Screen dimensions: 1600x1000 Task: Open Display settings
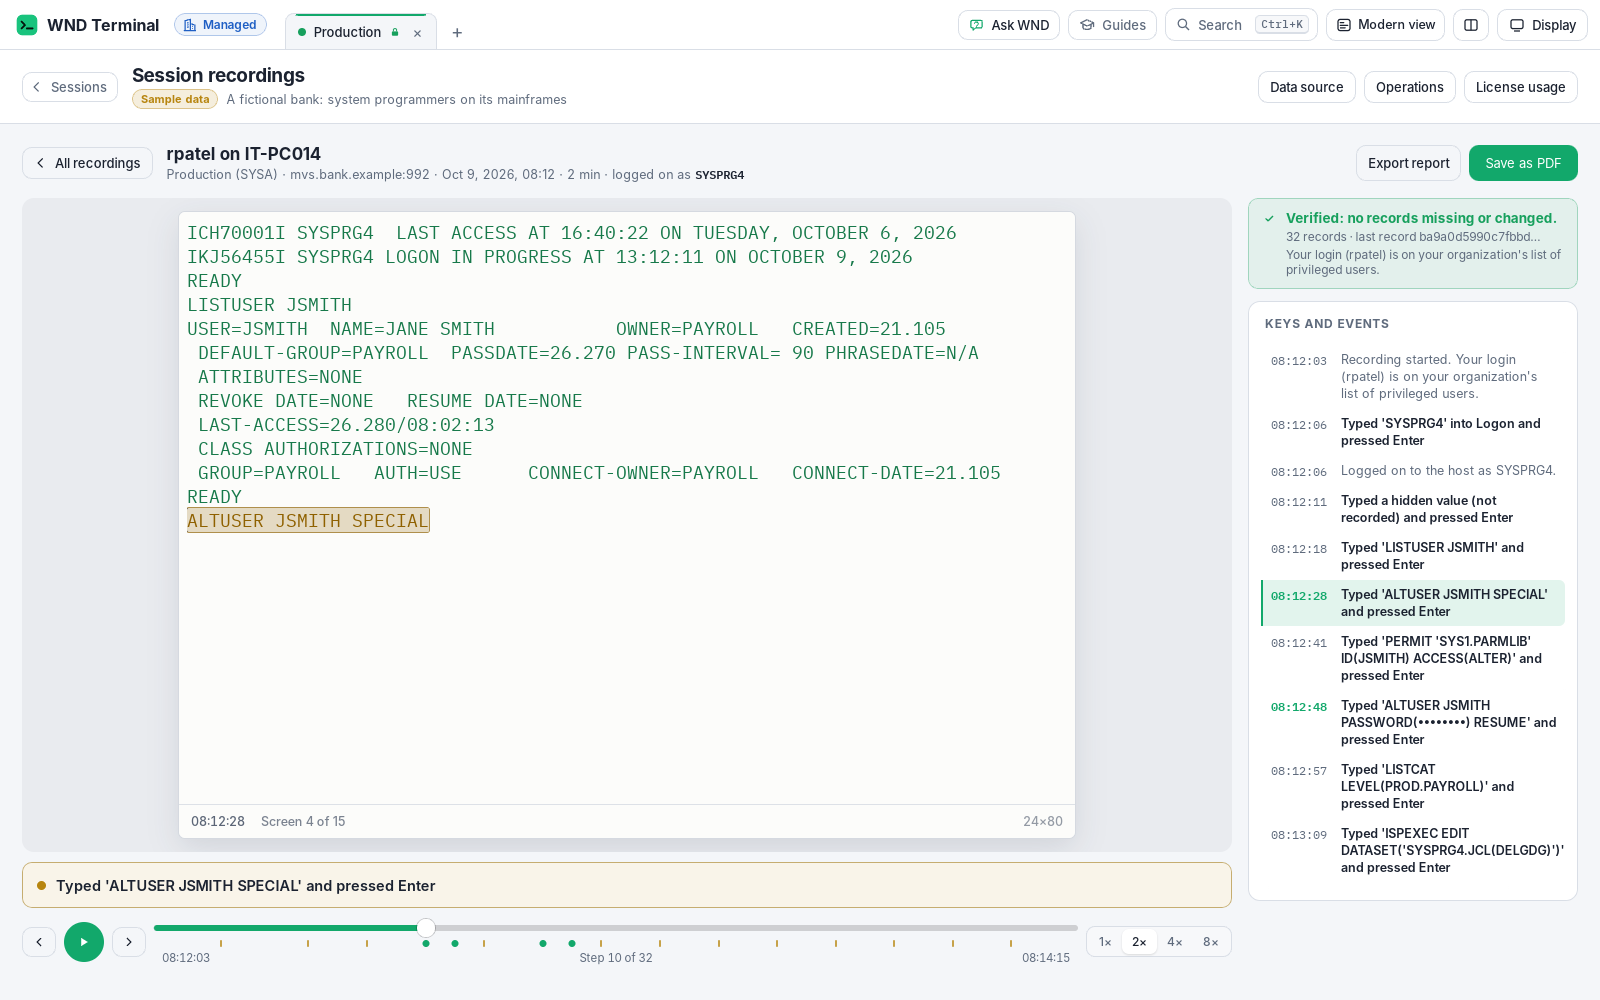tap(1542, 25)
